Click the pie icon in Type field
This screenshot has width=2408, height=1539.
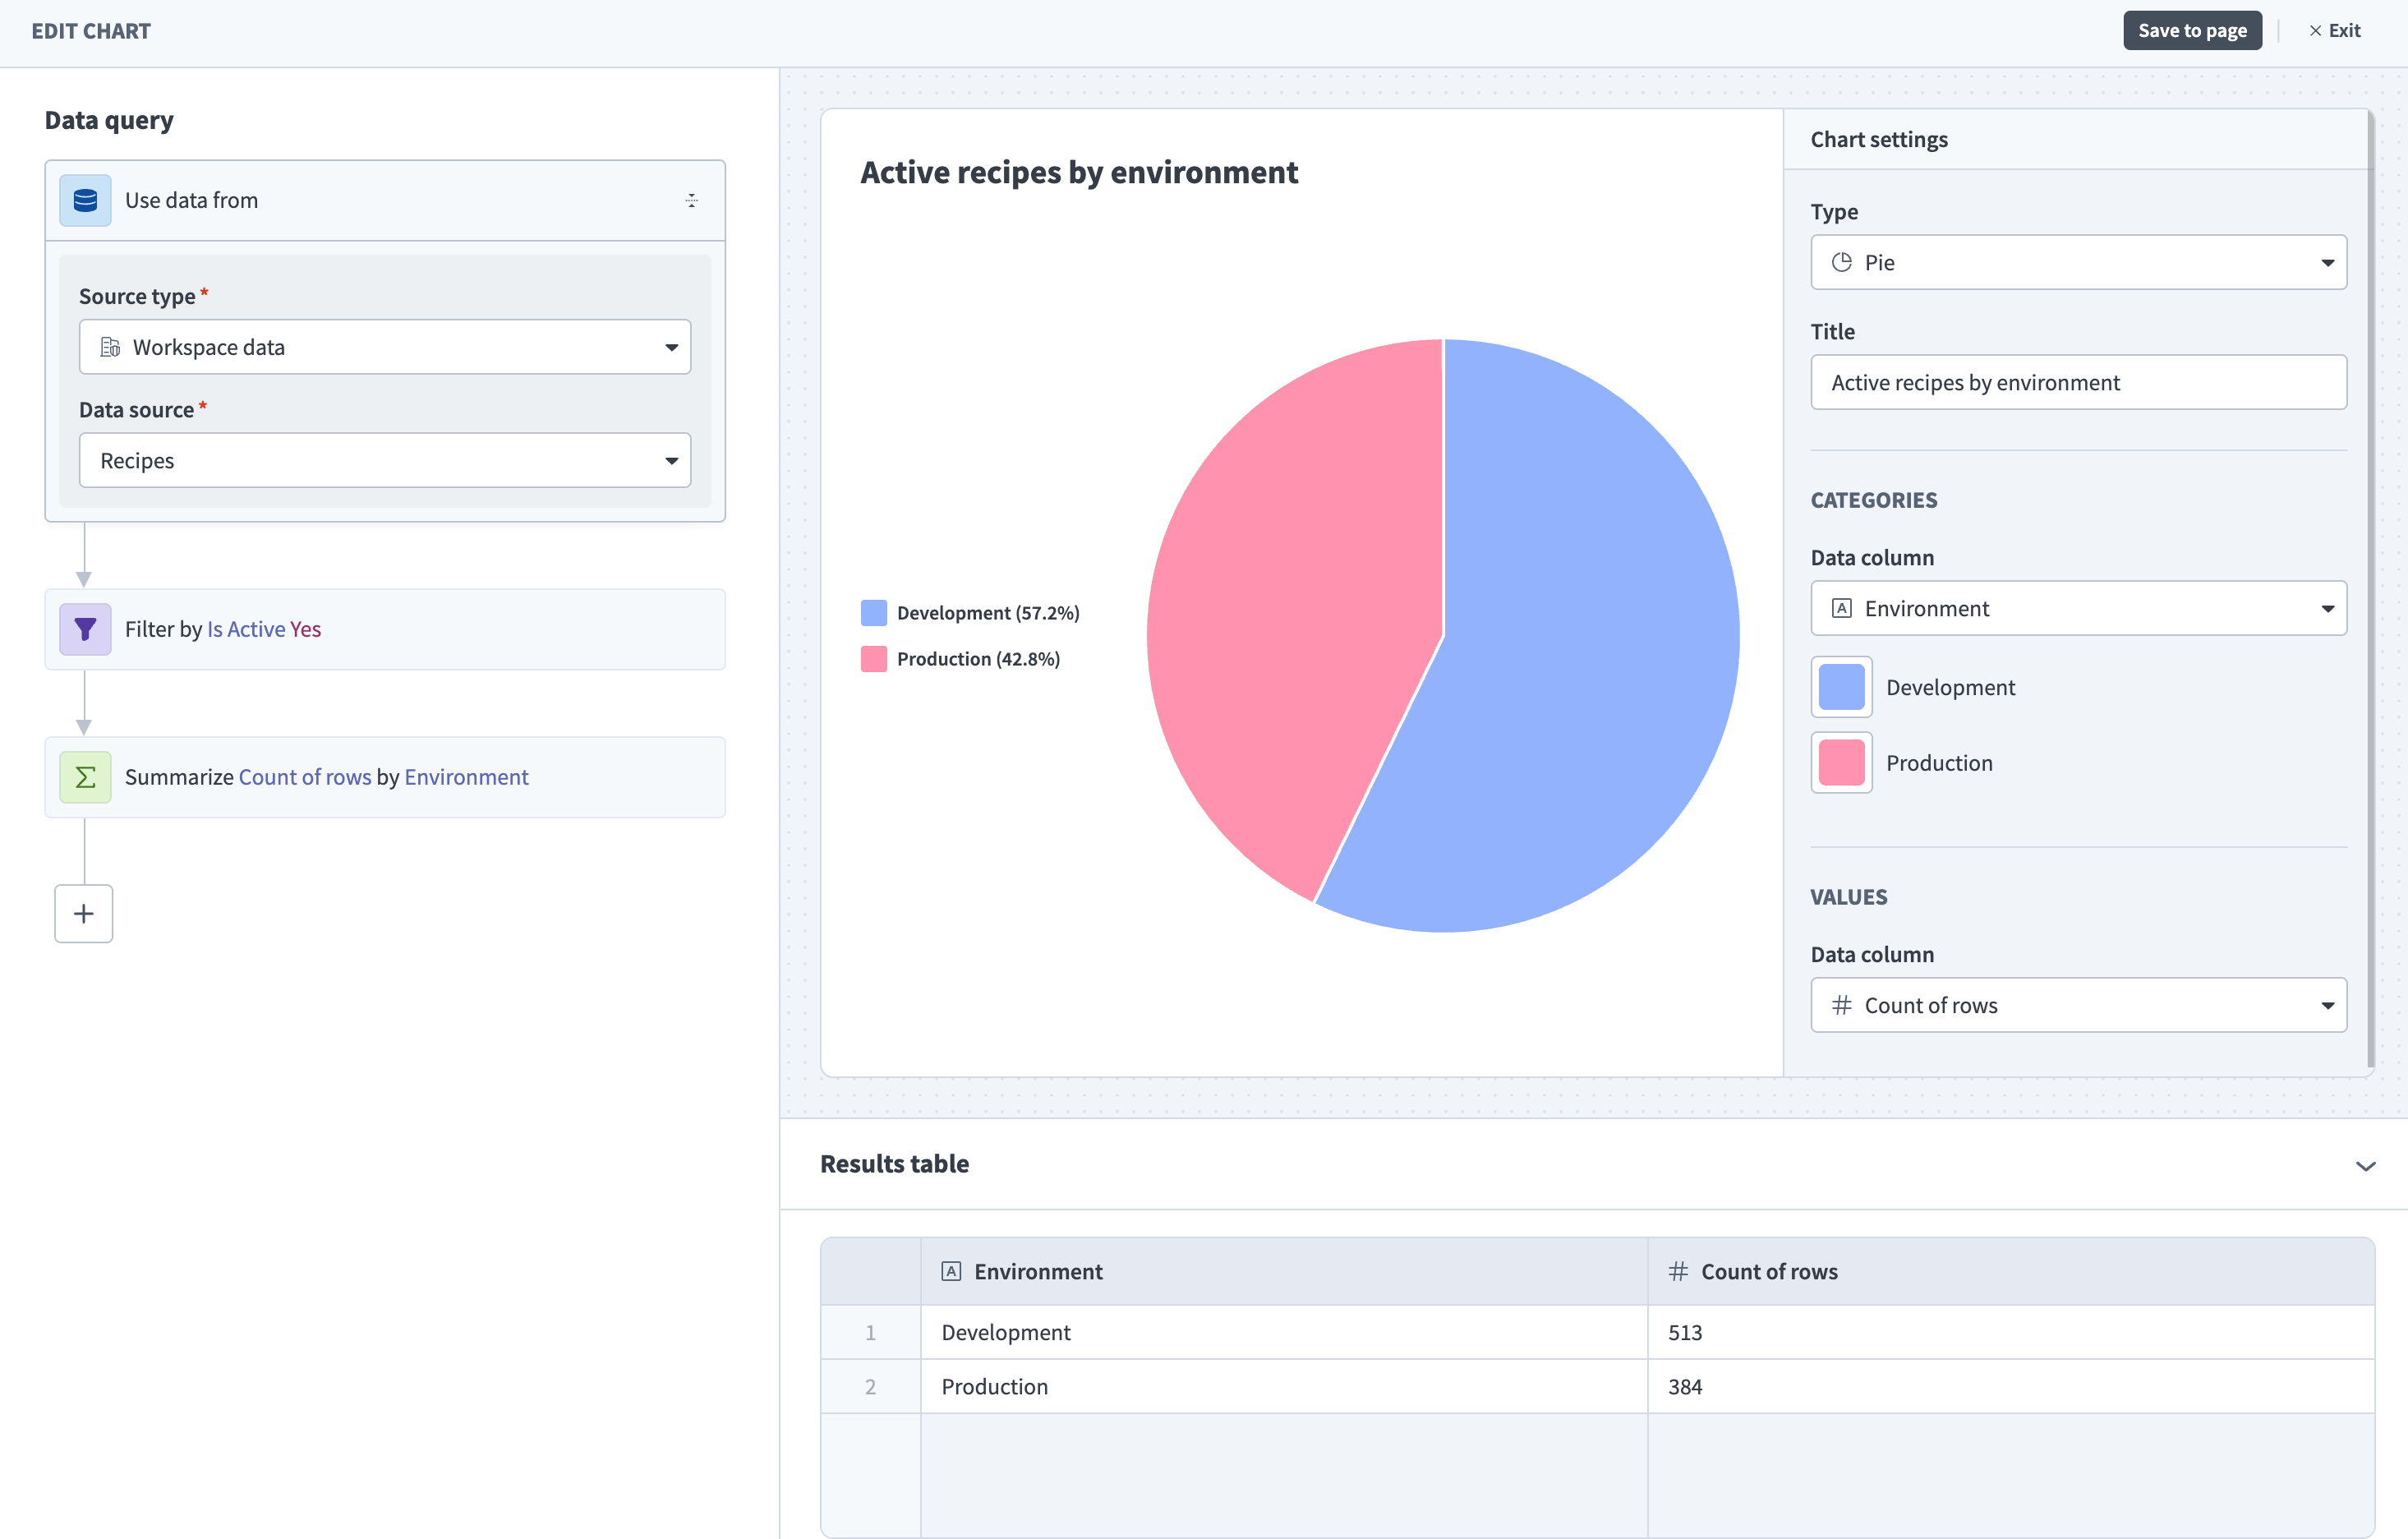[1841, 262]
